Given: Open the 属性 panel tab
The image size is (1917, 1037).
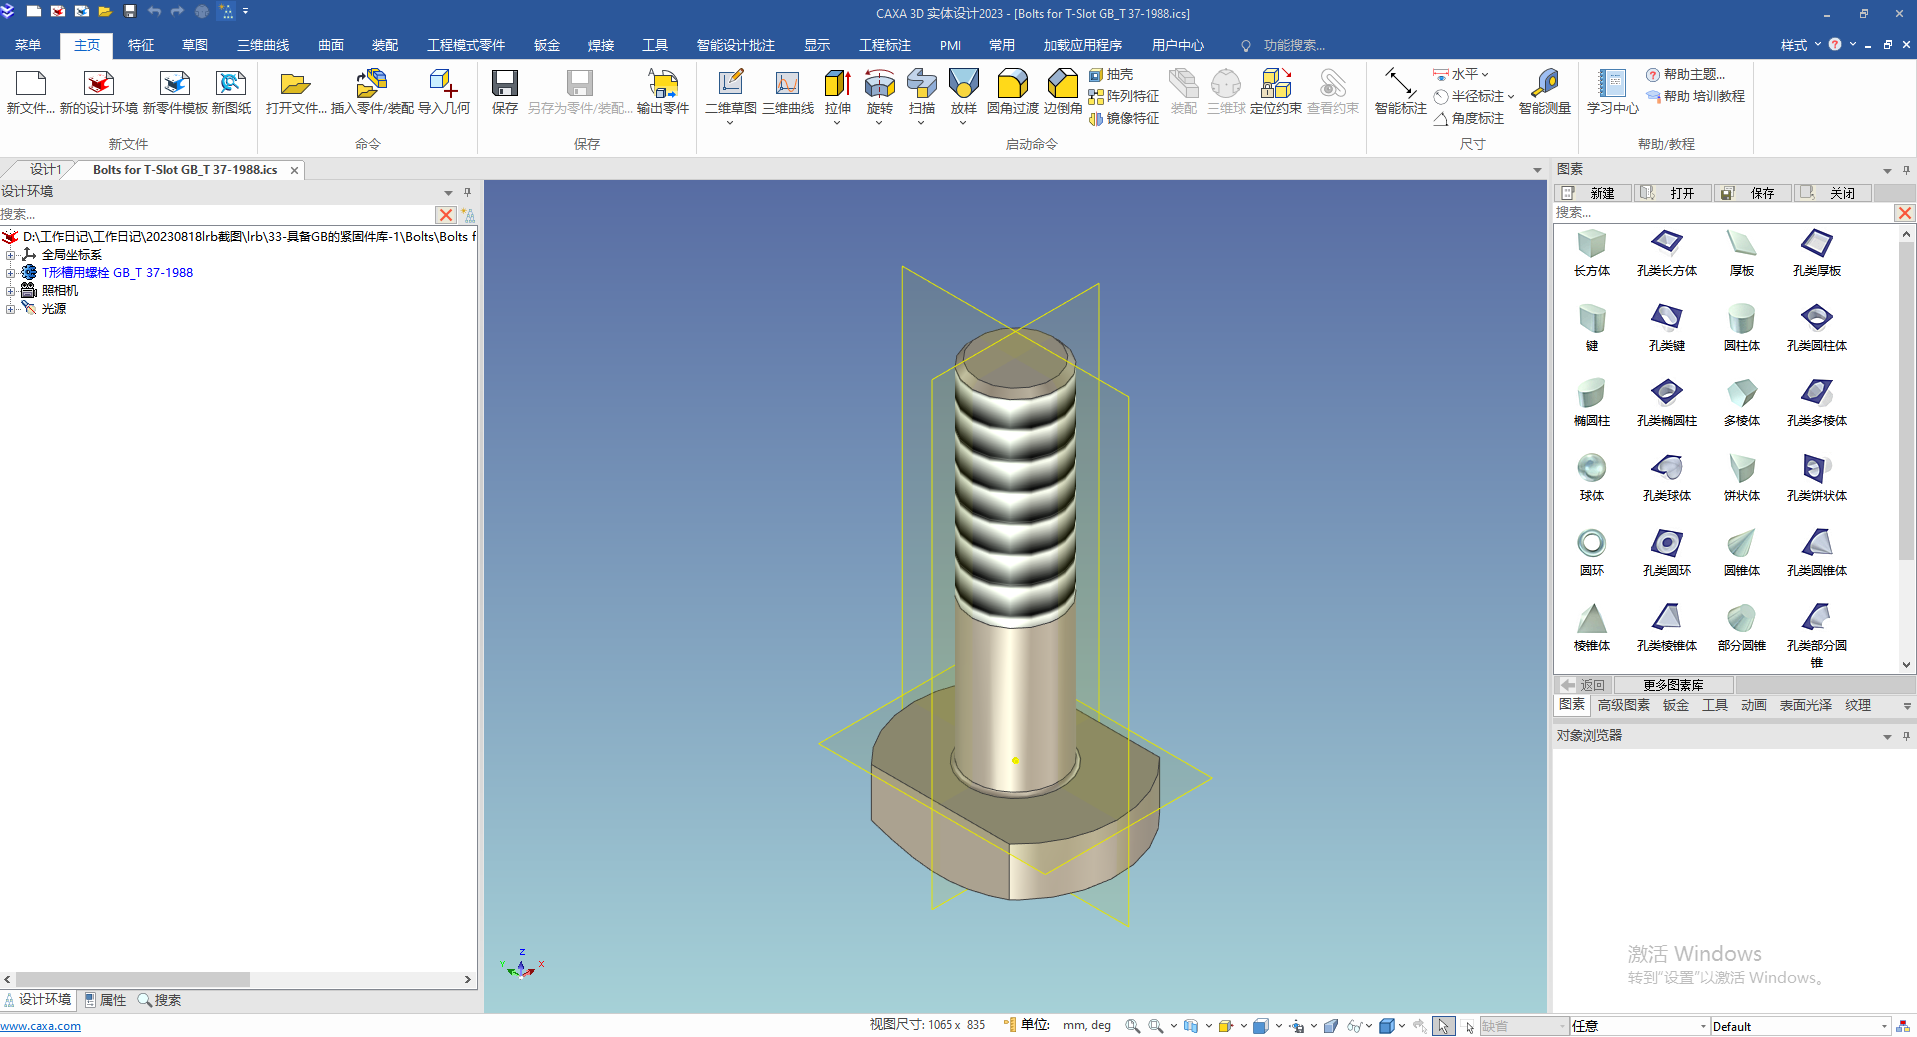Looking at the screenshot, I should coord(105,1000).
